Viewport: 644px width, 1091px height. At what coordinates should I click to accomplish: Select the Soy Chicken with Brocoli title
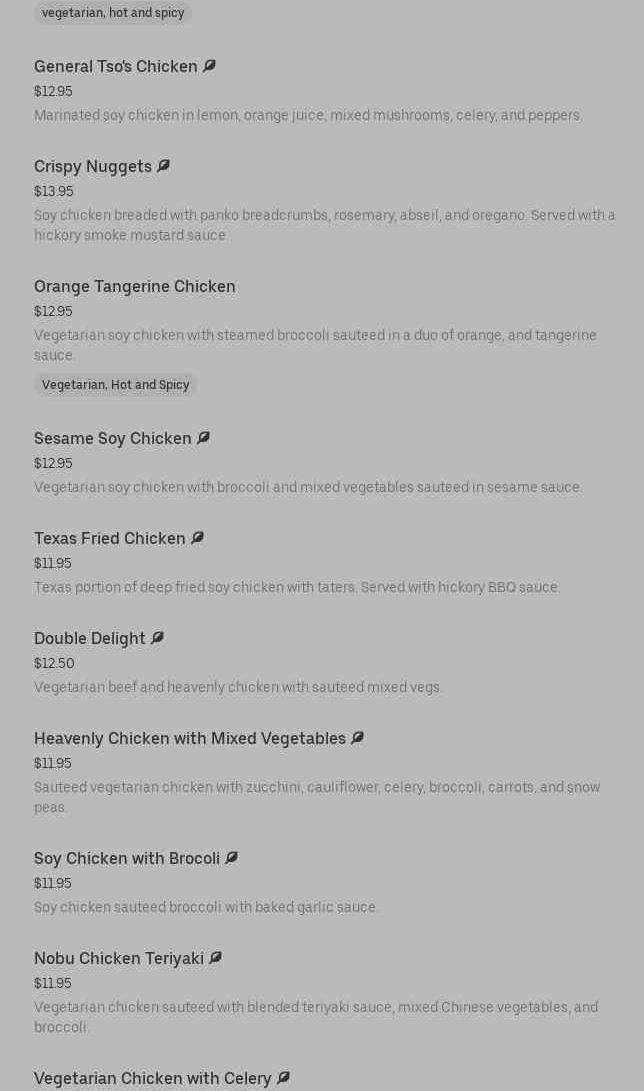(x=127, y=858)
